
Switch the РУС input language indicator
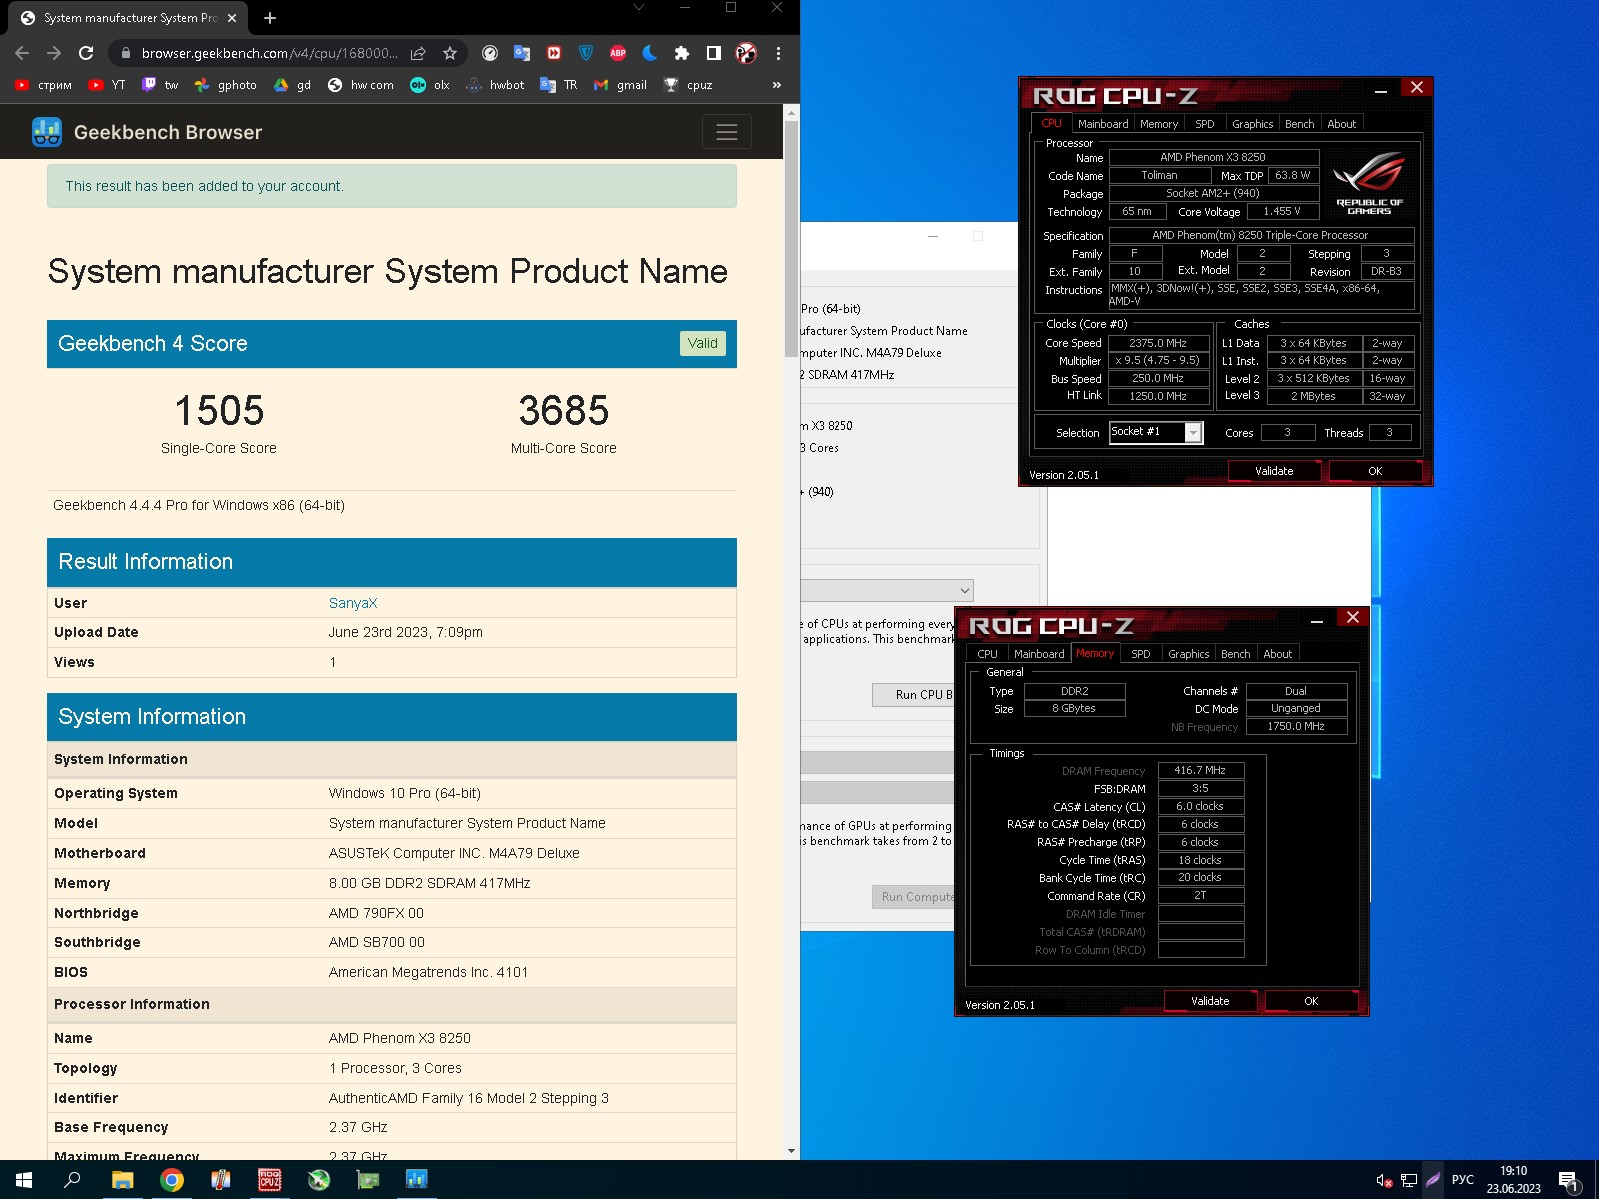(x=1463, y=1180)
